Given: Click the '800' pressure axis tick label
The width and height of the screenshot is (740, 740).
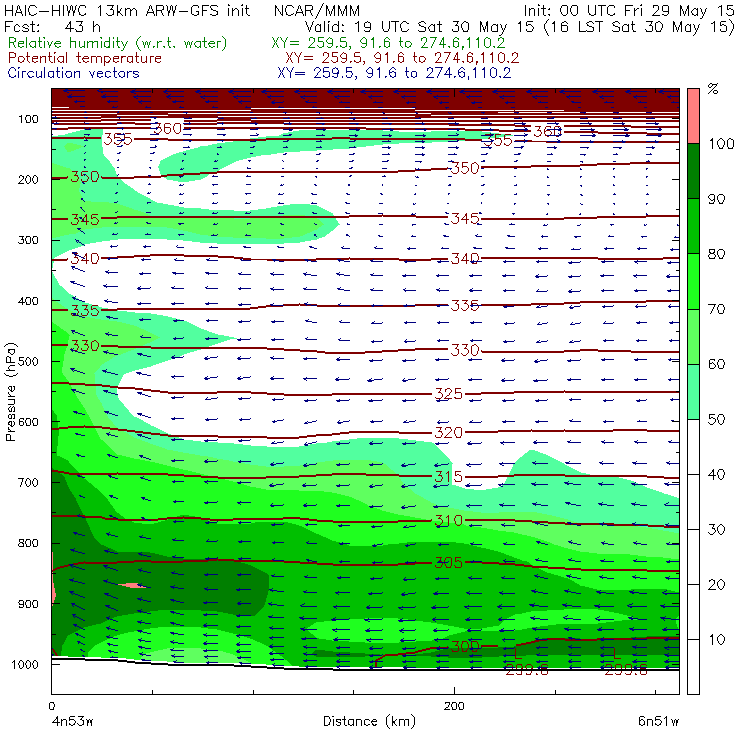Looking at the screenshot, I should [28, 543].
